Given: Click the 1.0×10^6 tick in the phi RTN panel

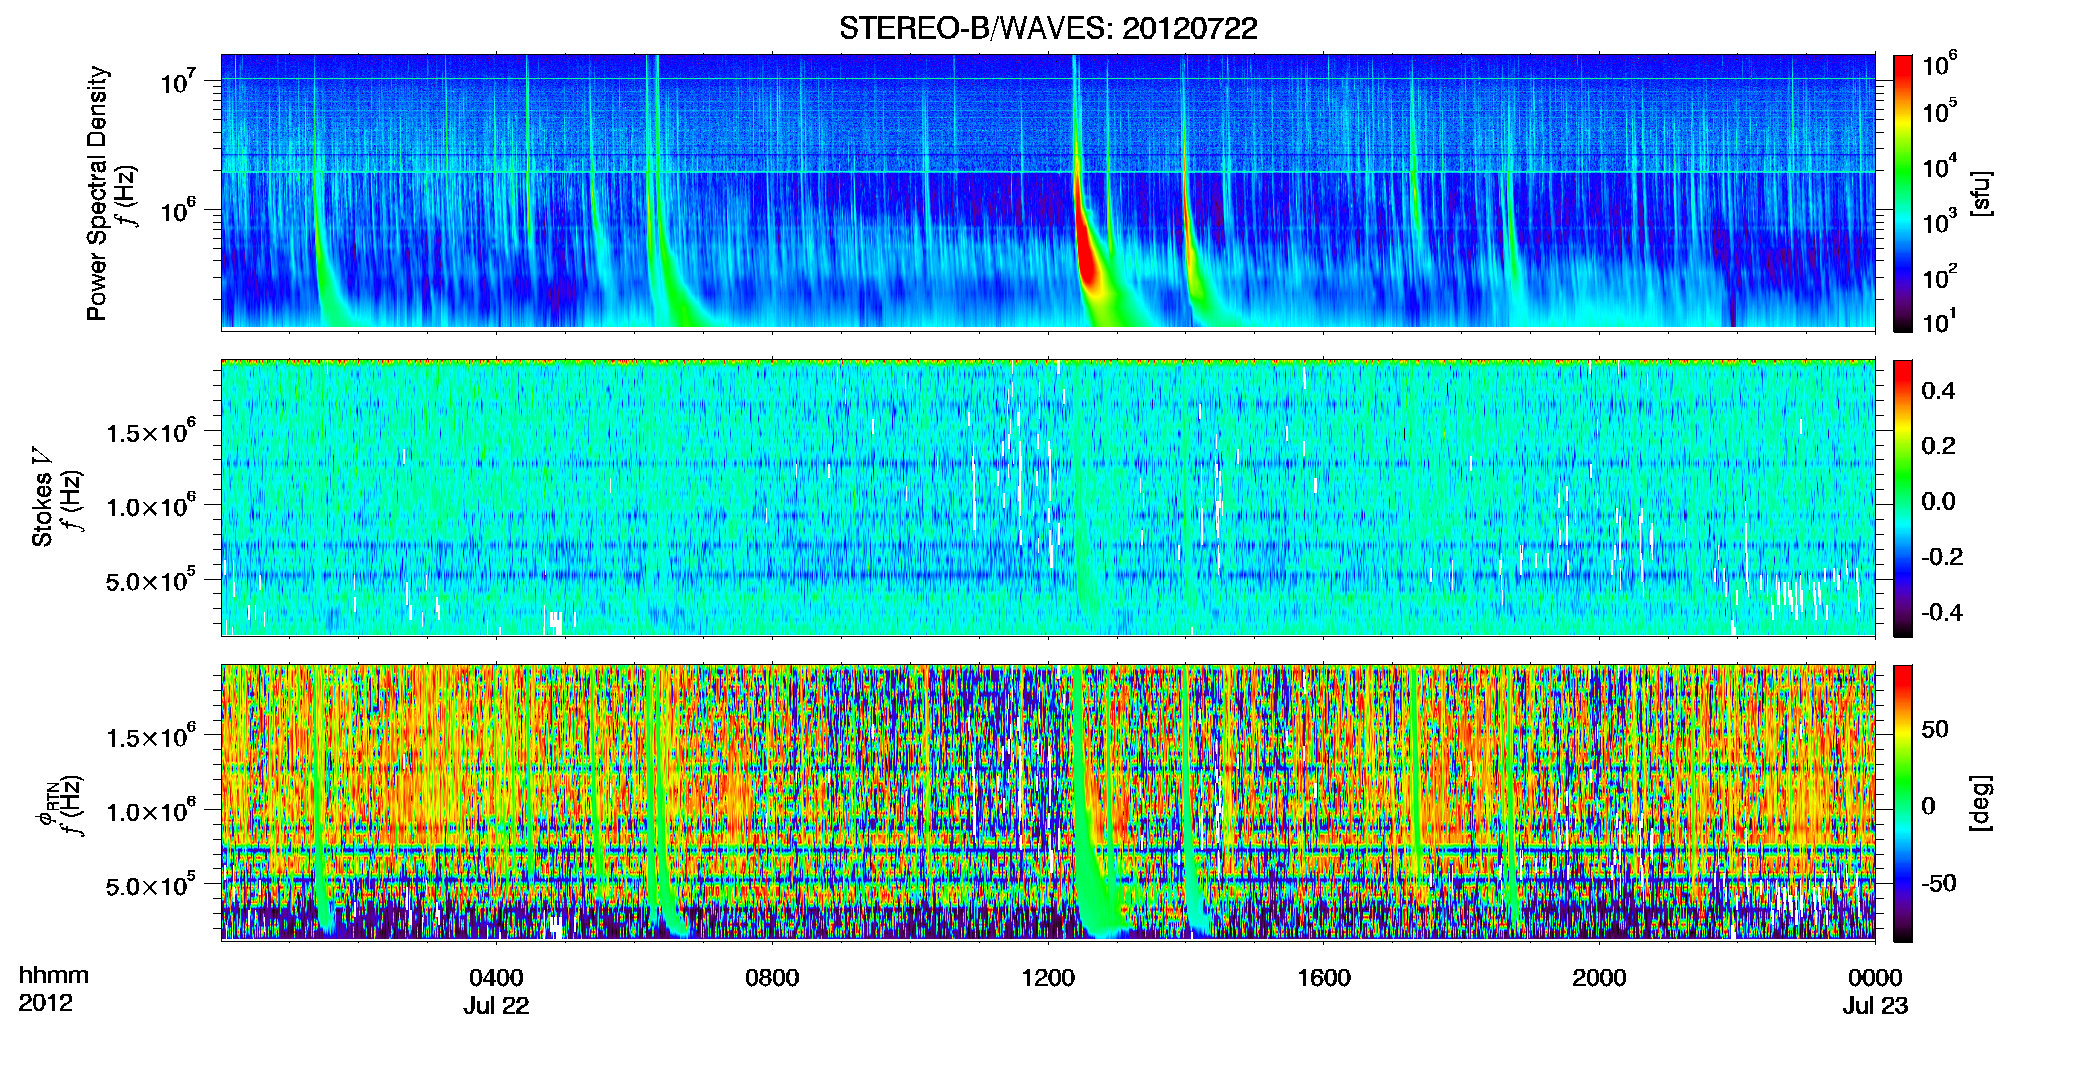Looking at the screenshot, I should click(150, 811).
